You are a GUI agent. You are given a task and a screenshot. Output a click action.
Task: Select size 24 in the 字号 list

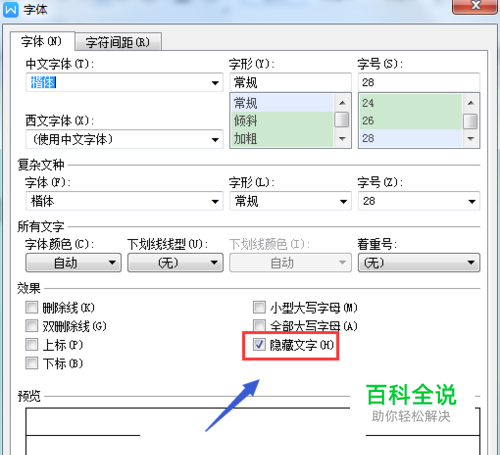pos(411,103)
